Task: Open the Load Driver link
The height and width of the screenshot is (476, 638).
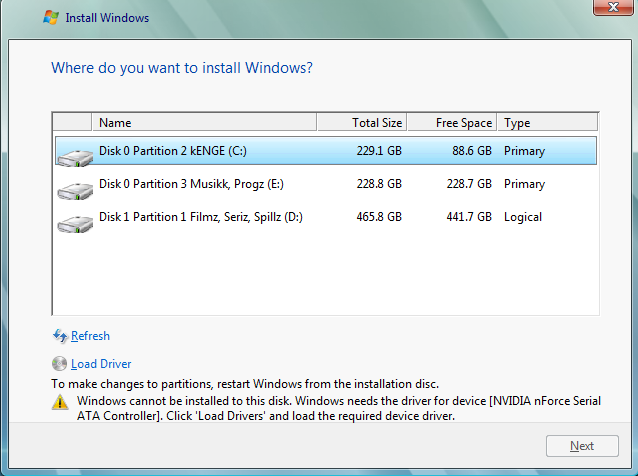Action: [101, 364]
